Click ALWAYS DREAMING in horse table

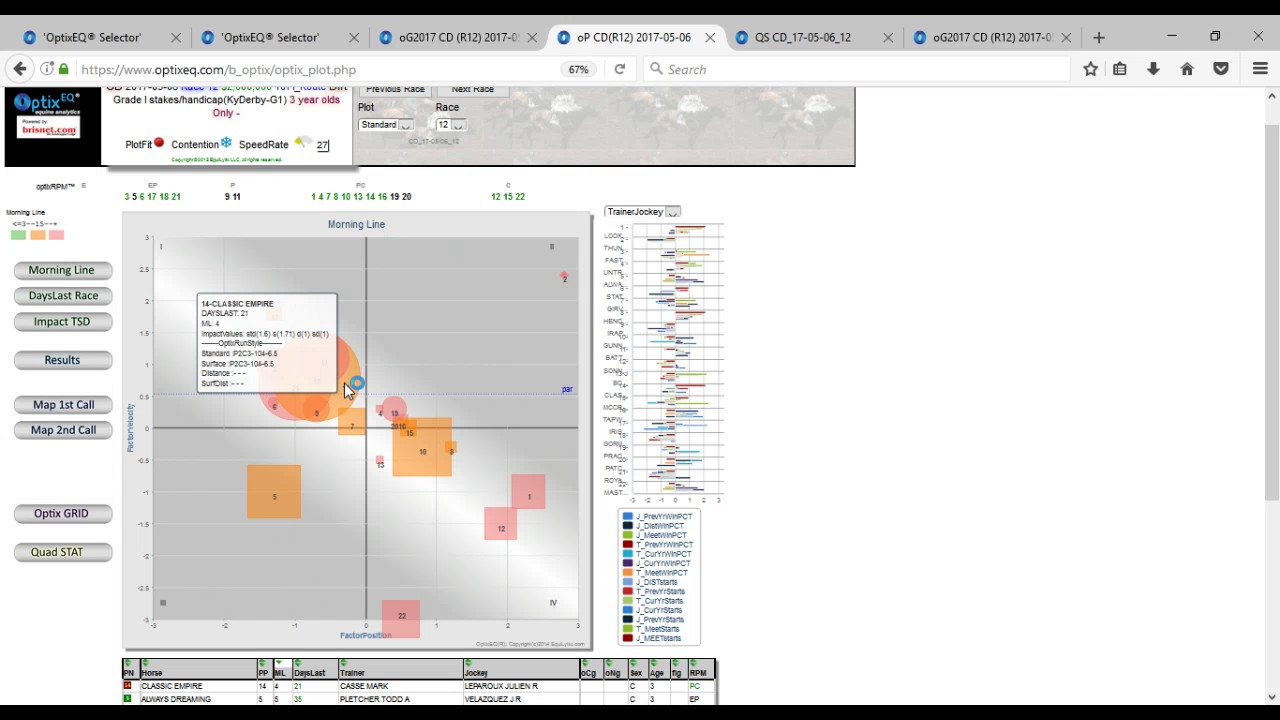pos(176,699)
